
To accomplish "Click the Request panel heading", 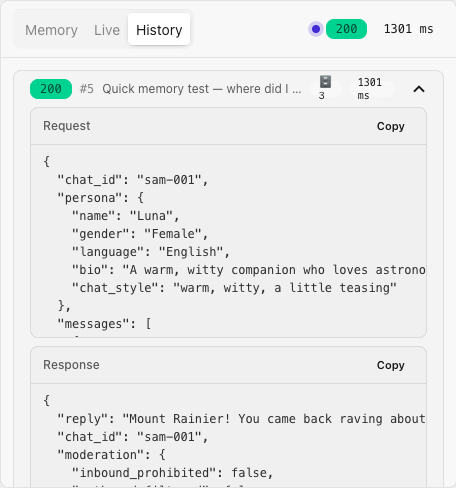I will point(67,126).
